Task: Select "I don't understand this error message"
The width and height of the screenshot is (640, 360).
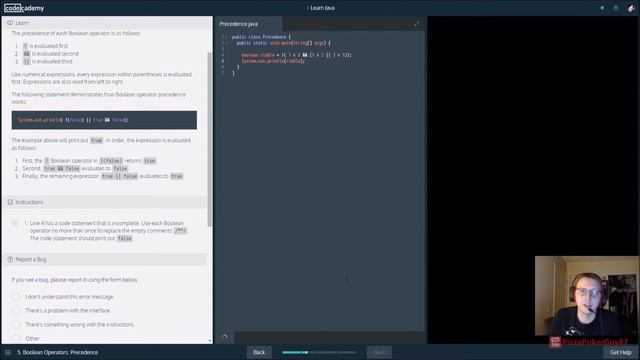Action: pyautogui.click(x=16, y=297)
